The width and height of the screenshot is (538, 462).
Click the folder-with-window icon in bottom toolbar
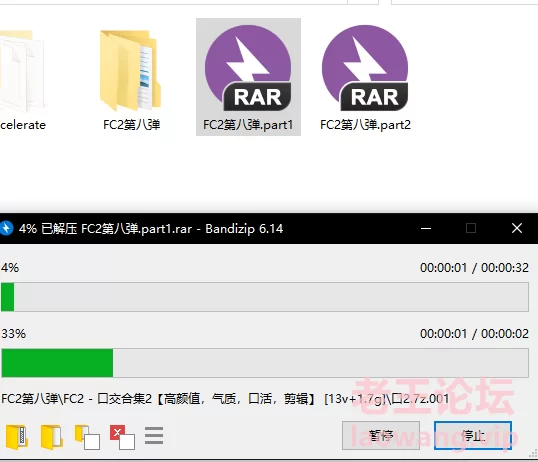pos(87,437)
